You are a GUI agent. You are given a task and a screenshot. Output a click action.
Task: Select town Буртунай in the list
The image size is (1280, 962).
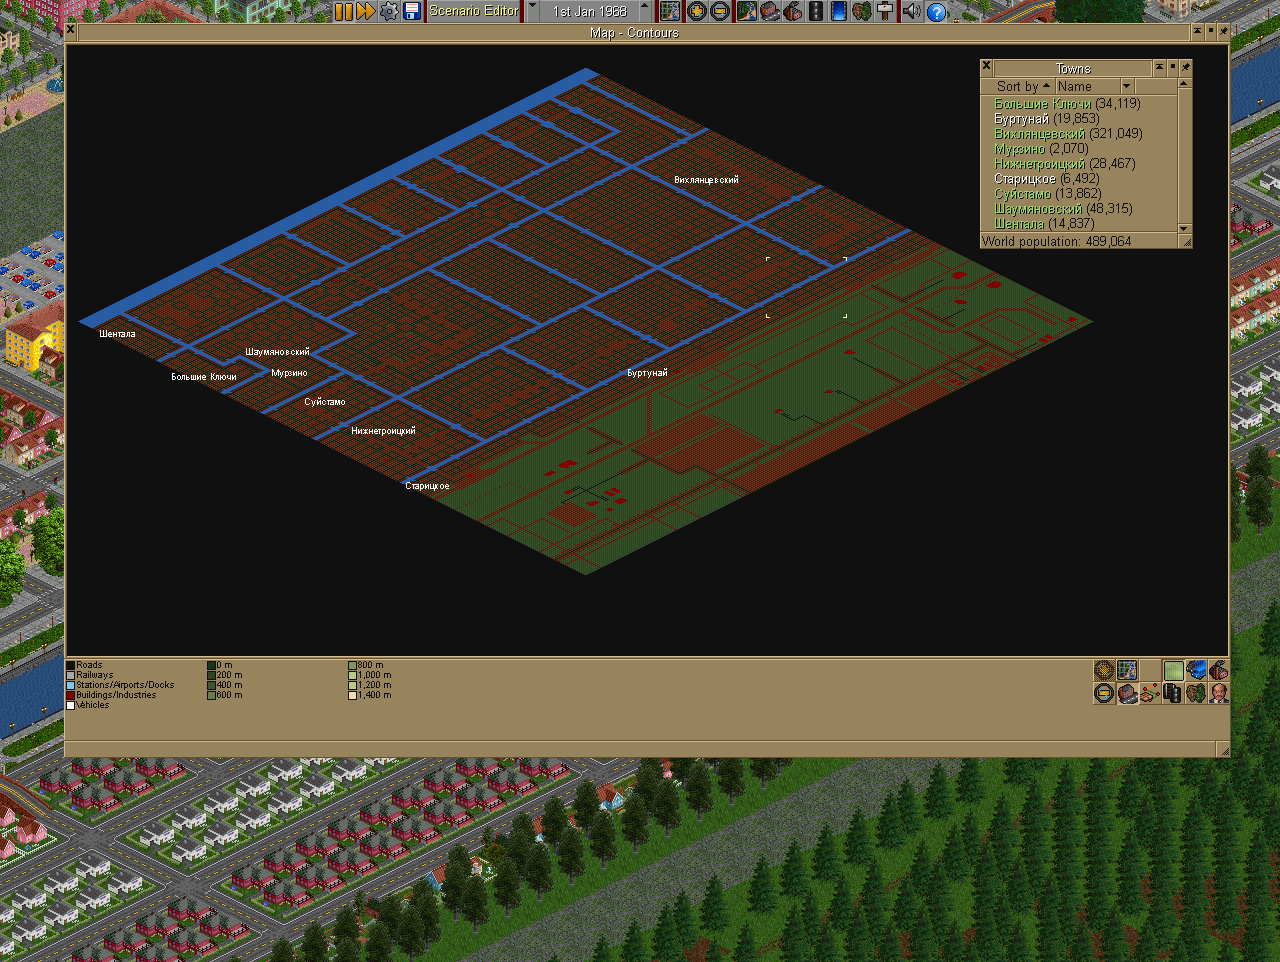[1078, 118]
